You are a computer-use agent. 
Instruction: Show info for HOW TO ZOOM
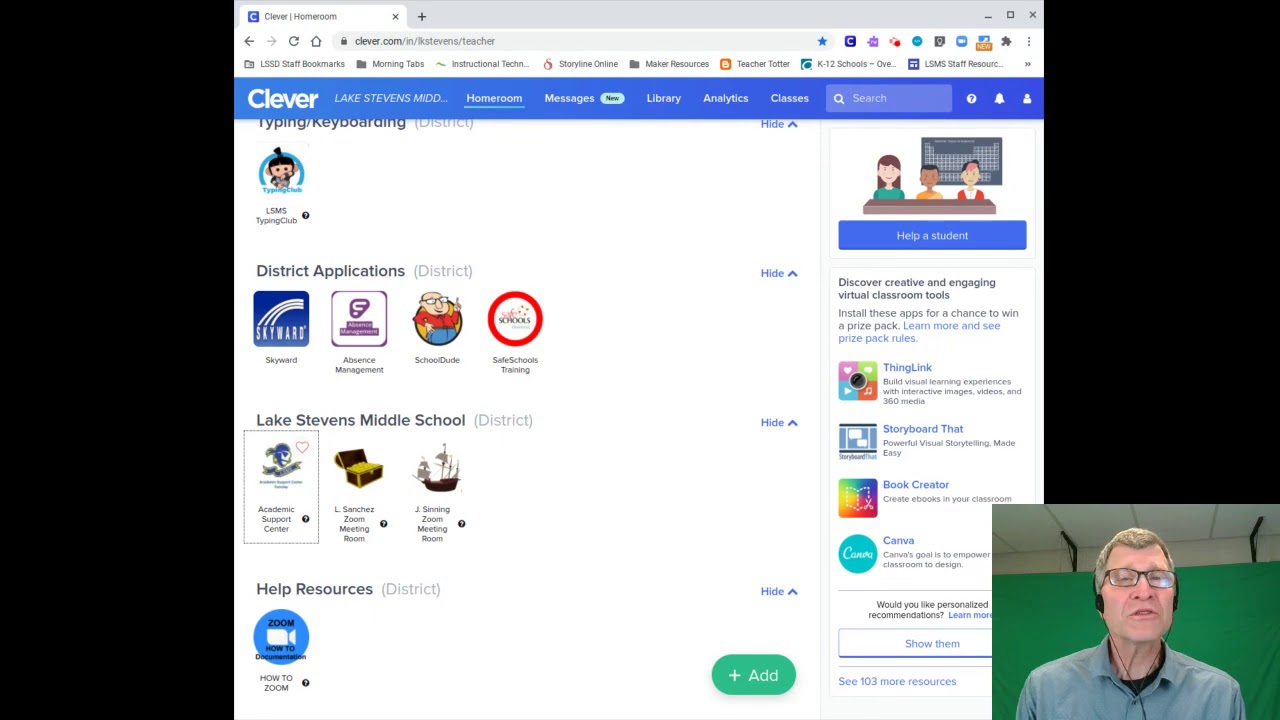point(306,683)
